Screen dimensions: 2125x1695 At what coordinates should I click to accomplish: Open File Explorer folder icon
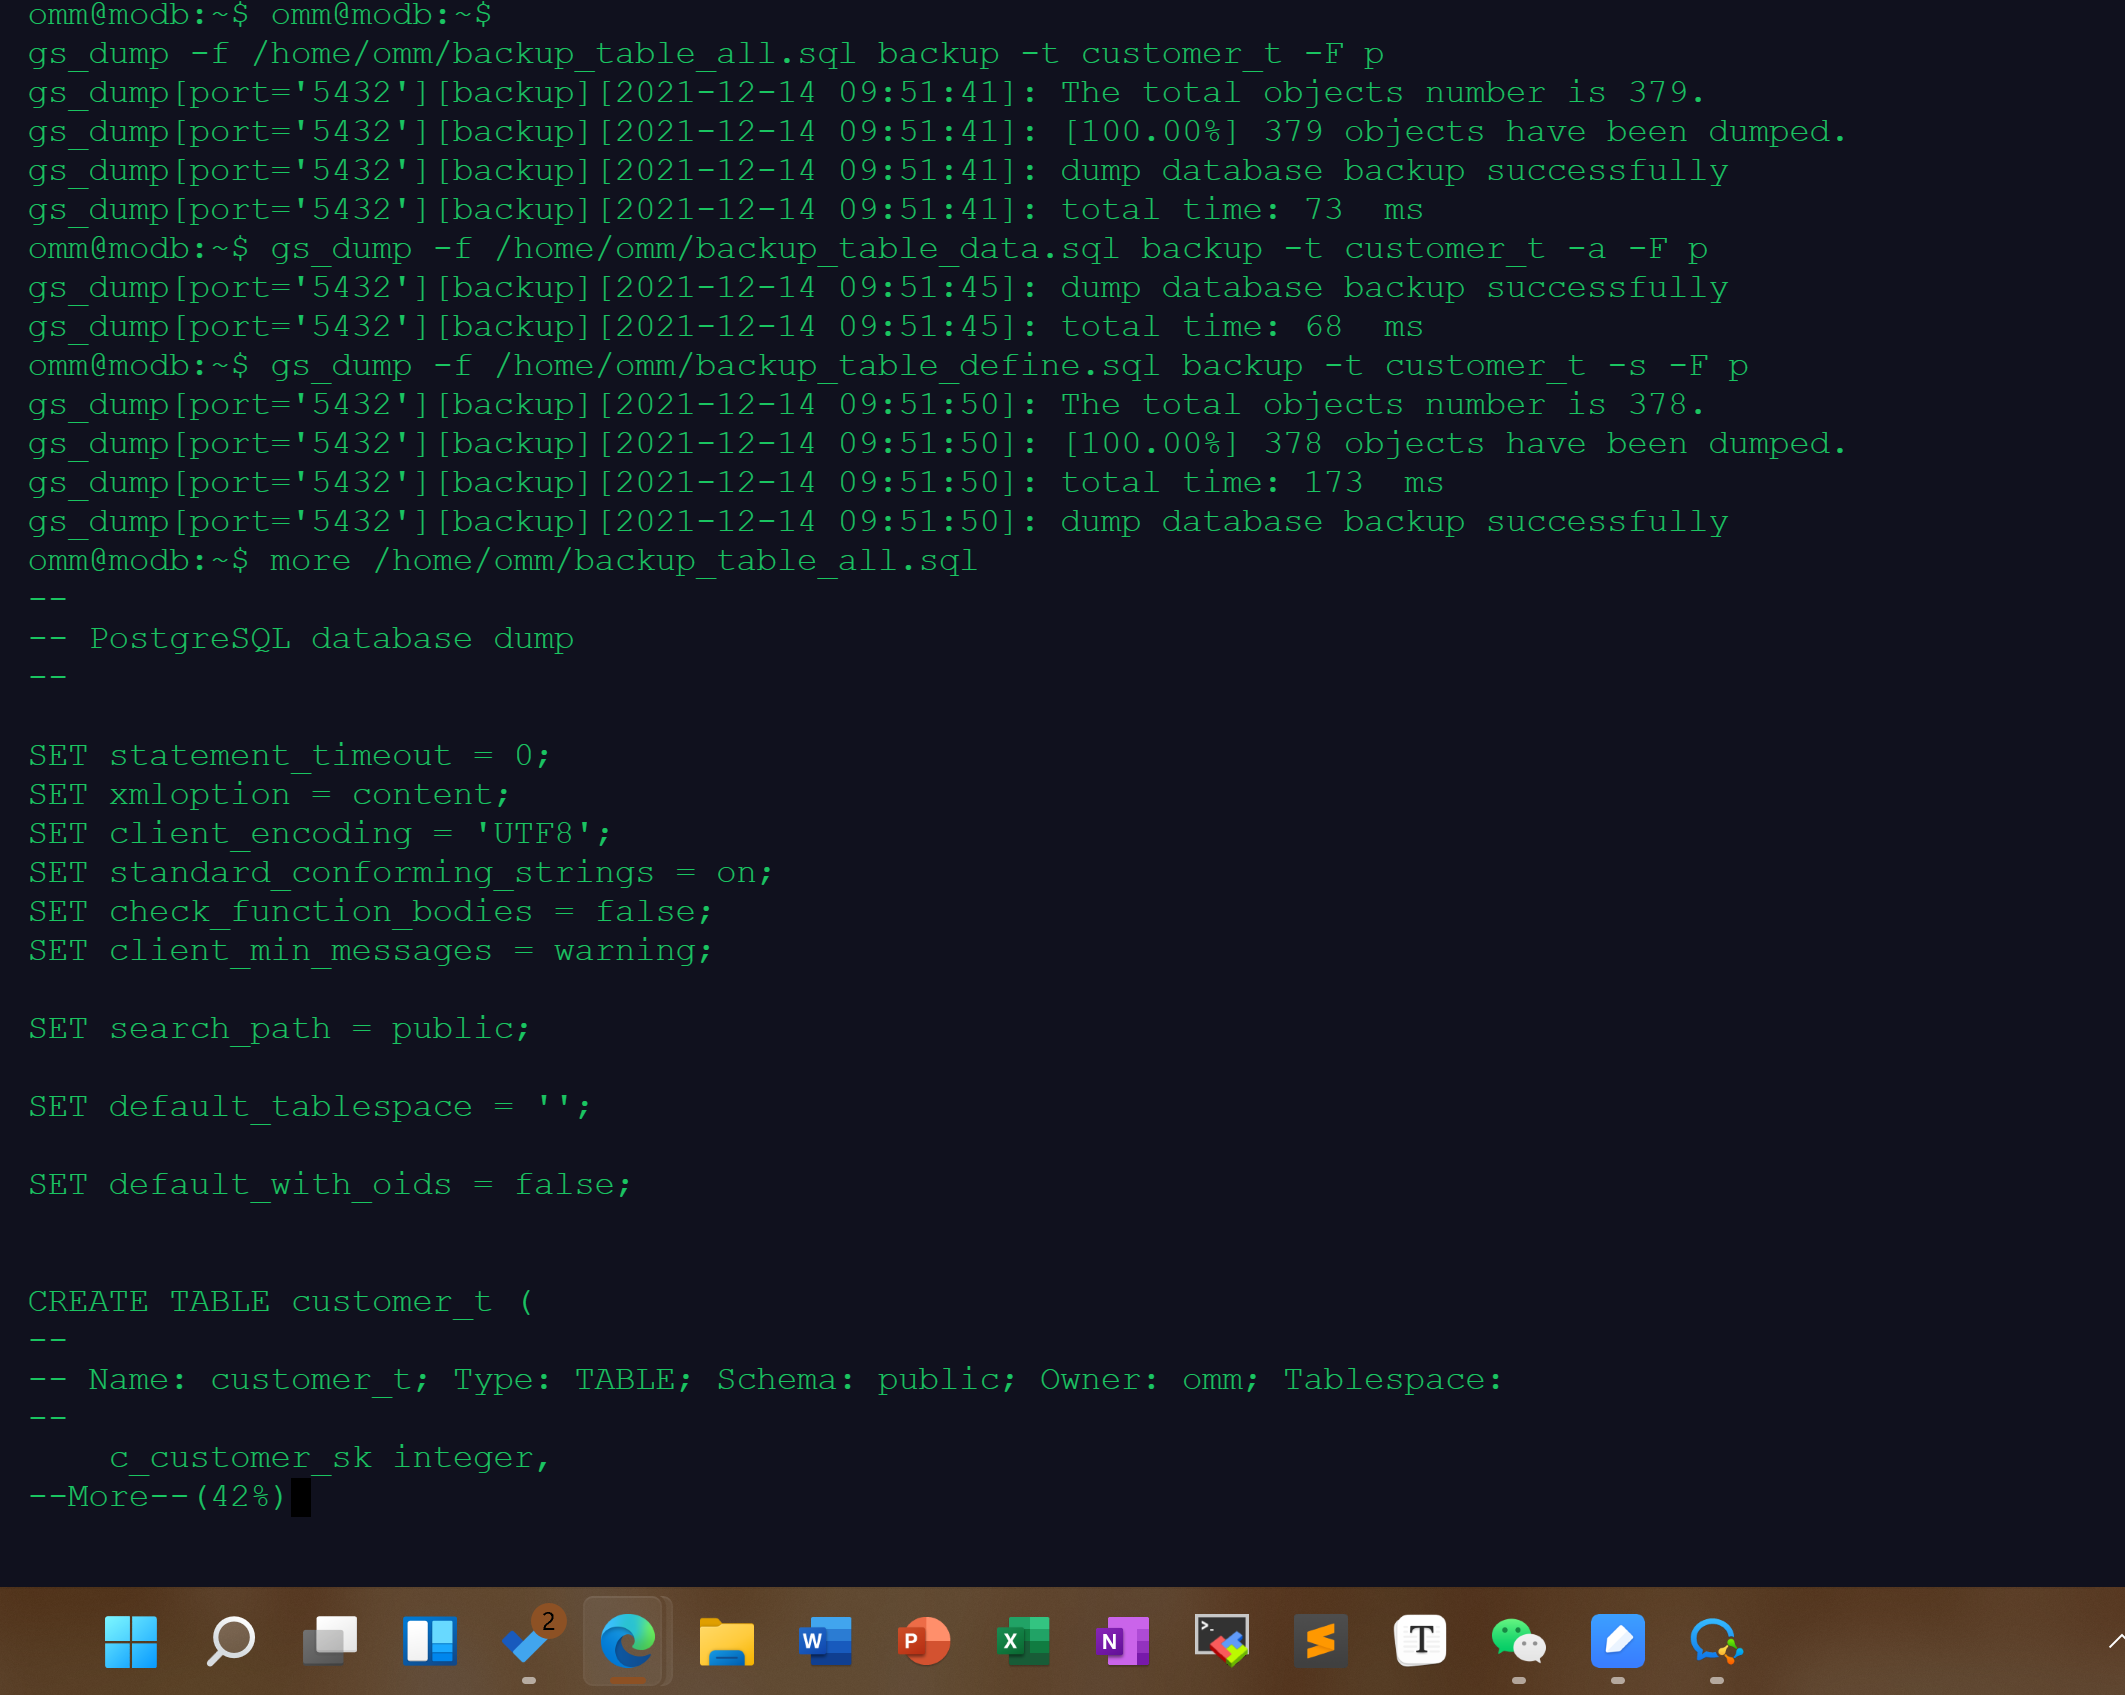tap(726, 1642)
